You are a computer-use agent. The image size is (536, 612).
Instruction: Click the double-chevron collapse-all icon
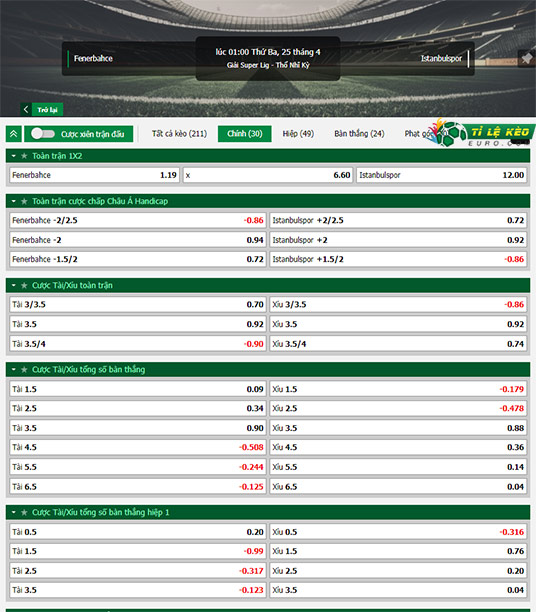[14, 134]
